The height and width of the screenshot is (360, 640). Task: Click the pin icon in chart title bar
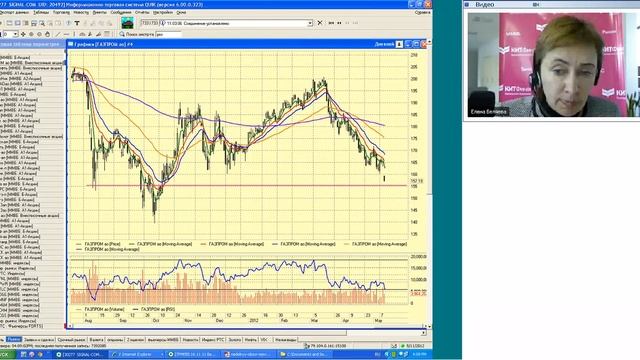[x=399, y=44]
